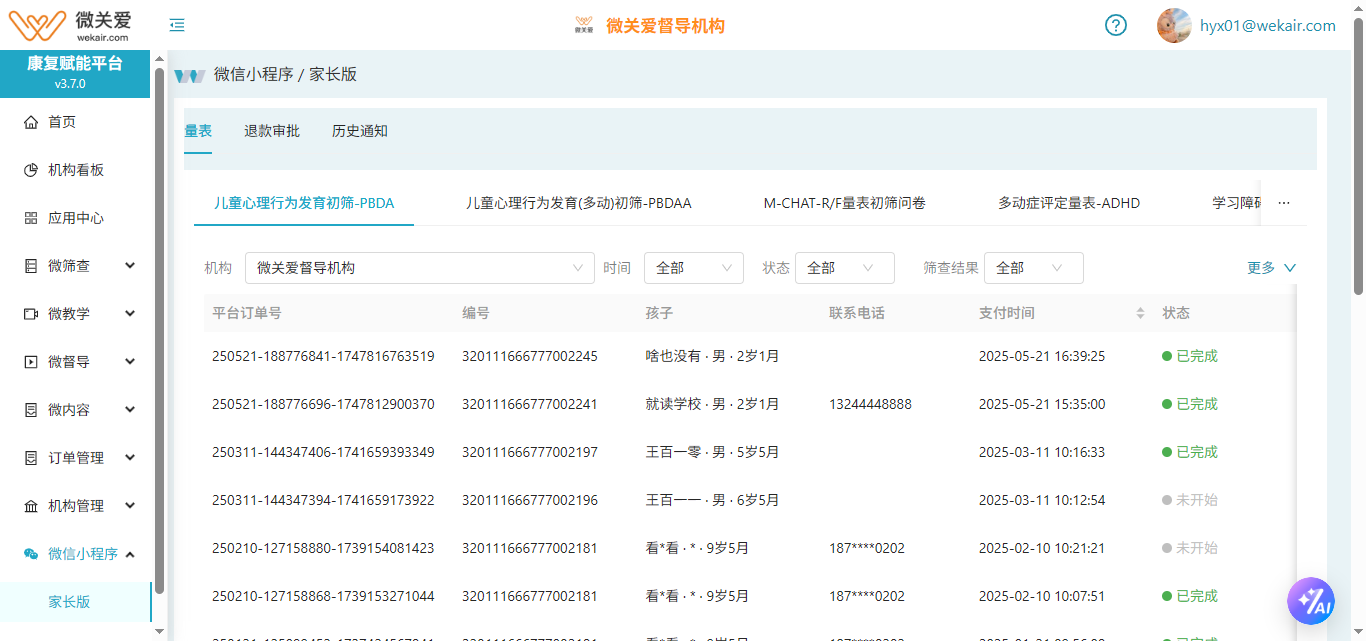Open 机构看板 pie chart icon
This screenshot has height=641, width=1366.
31,170
